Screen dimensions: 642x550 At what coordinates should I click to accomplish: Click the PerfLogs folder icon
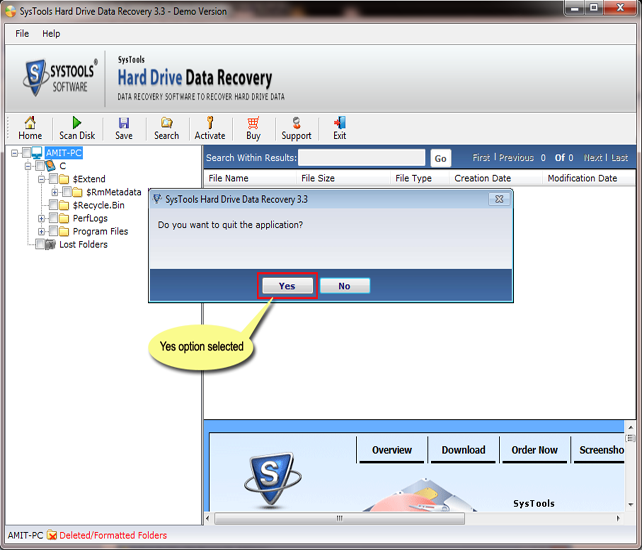(64, 218)
